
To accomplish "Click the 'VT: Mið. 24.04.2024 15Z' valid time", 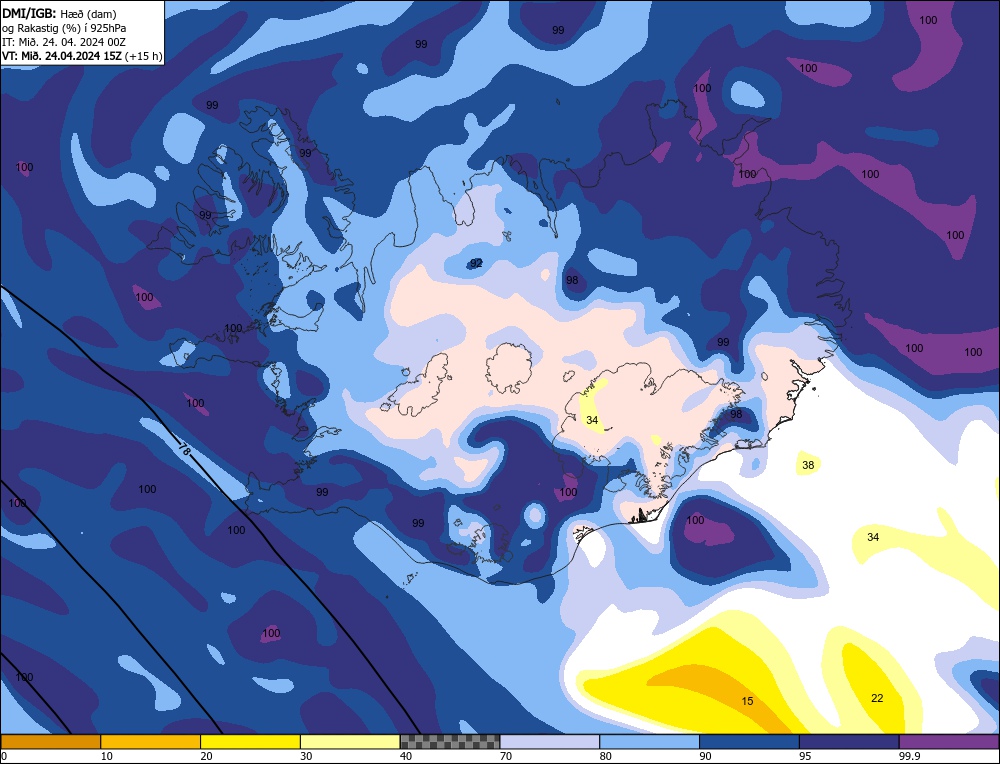I will click(62, 56).
